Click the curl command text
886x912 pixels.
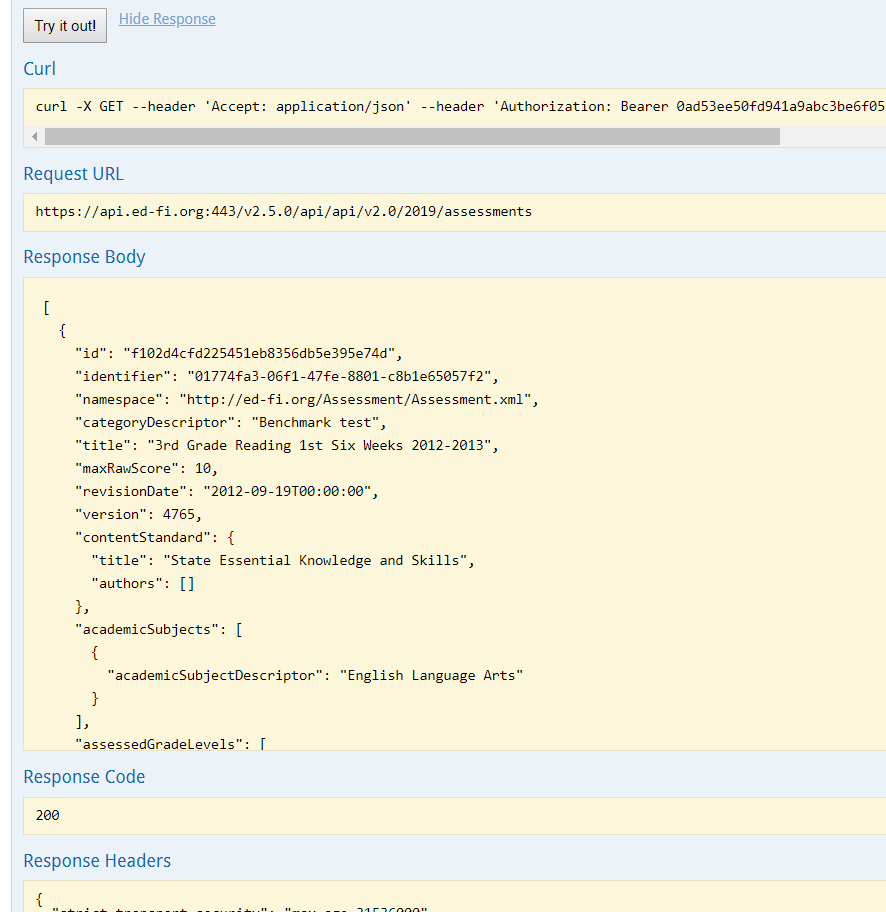(x=460, y=106)
